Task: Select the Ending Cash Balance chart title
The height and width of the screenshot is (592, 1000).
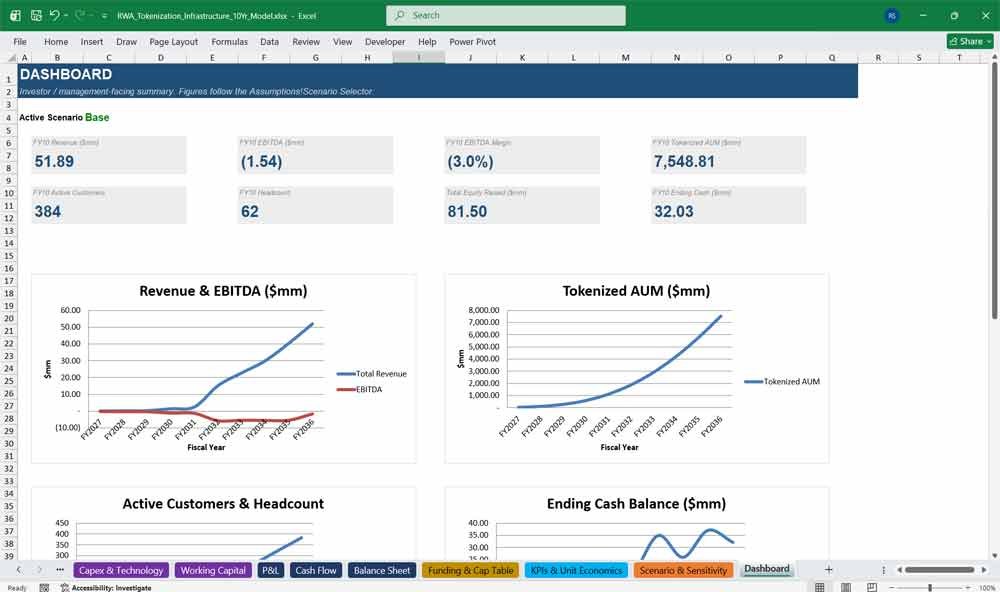Action: coord(636,503)
